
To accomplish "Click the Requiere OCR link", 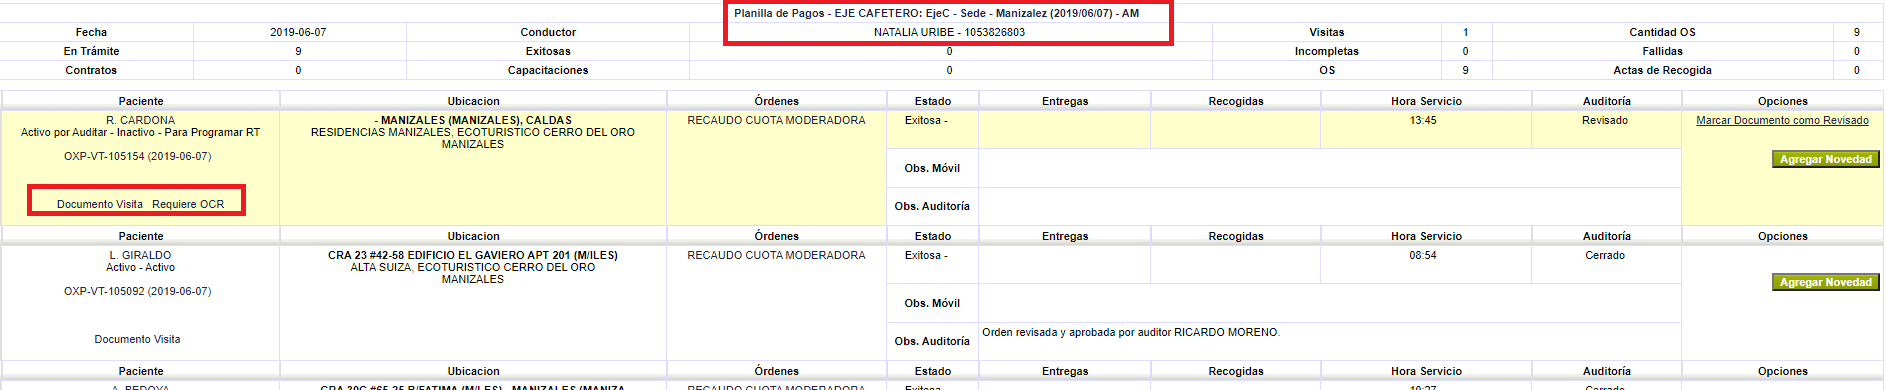I will (x=188, y=204).
